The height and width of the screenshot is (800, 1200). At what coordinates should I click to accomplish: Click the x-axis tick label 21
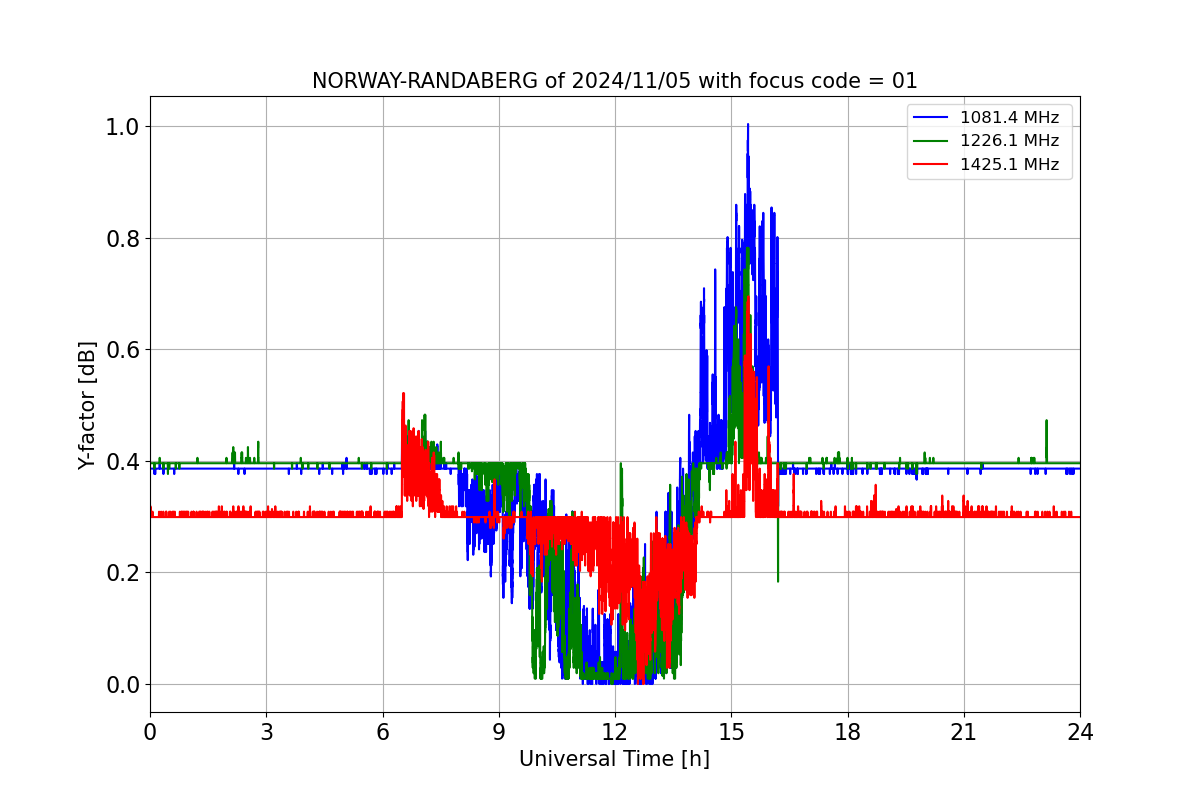point(964,732)
